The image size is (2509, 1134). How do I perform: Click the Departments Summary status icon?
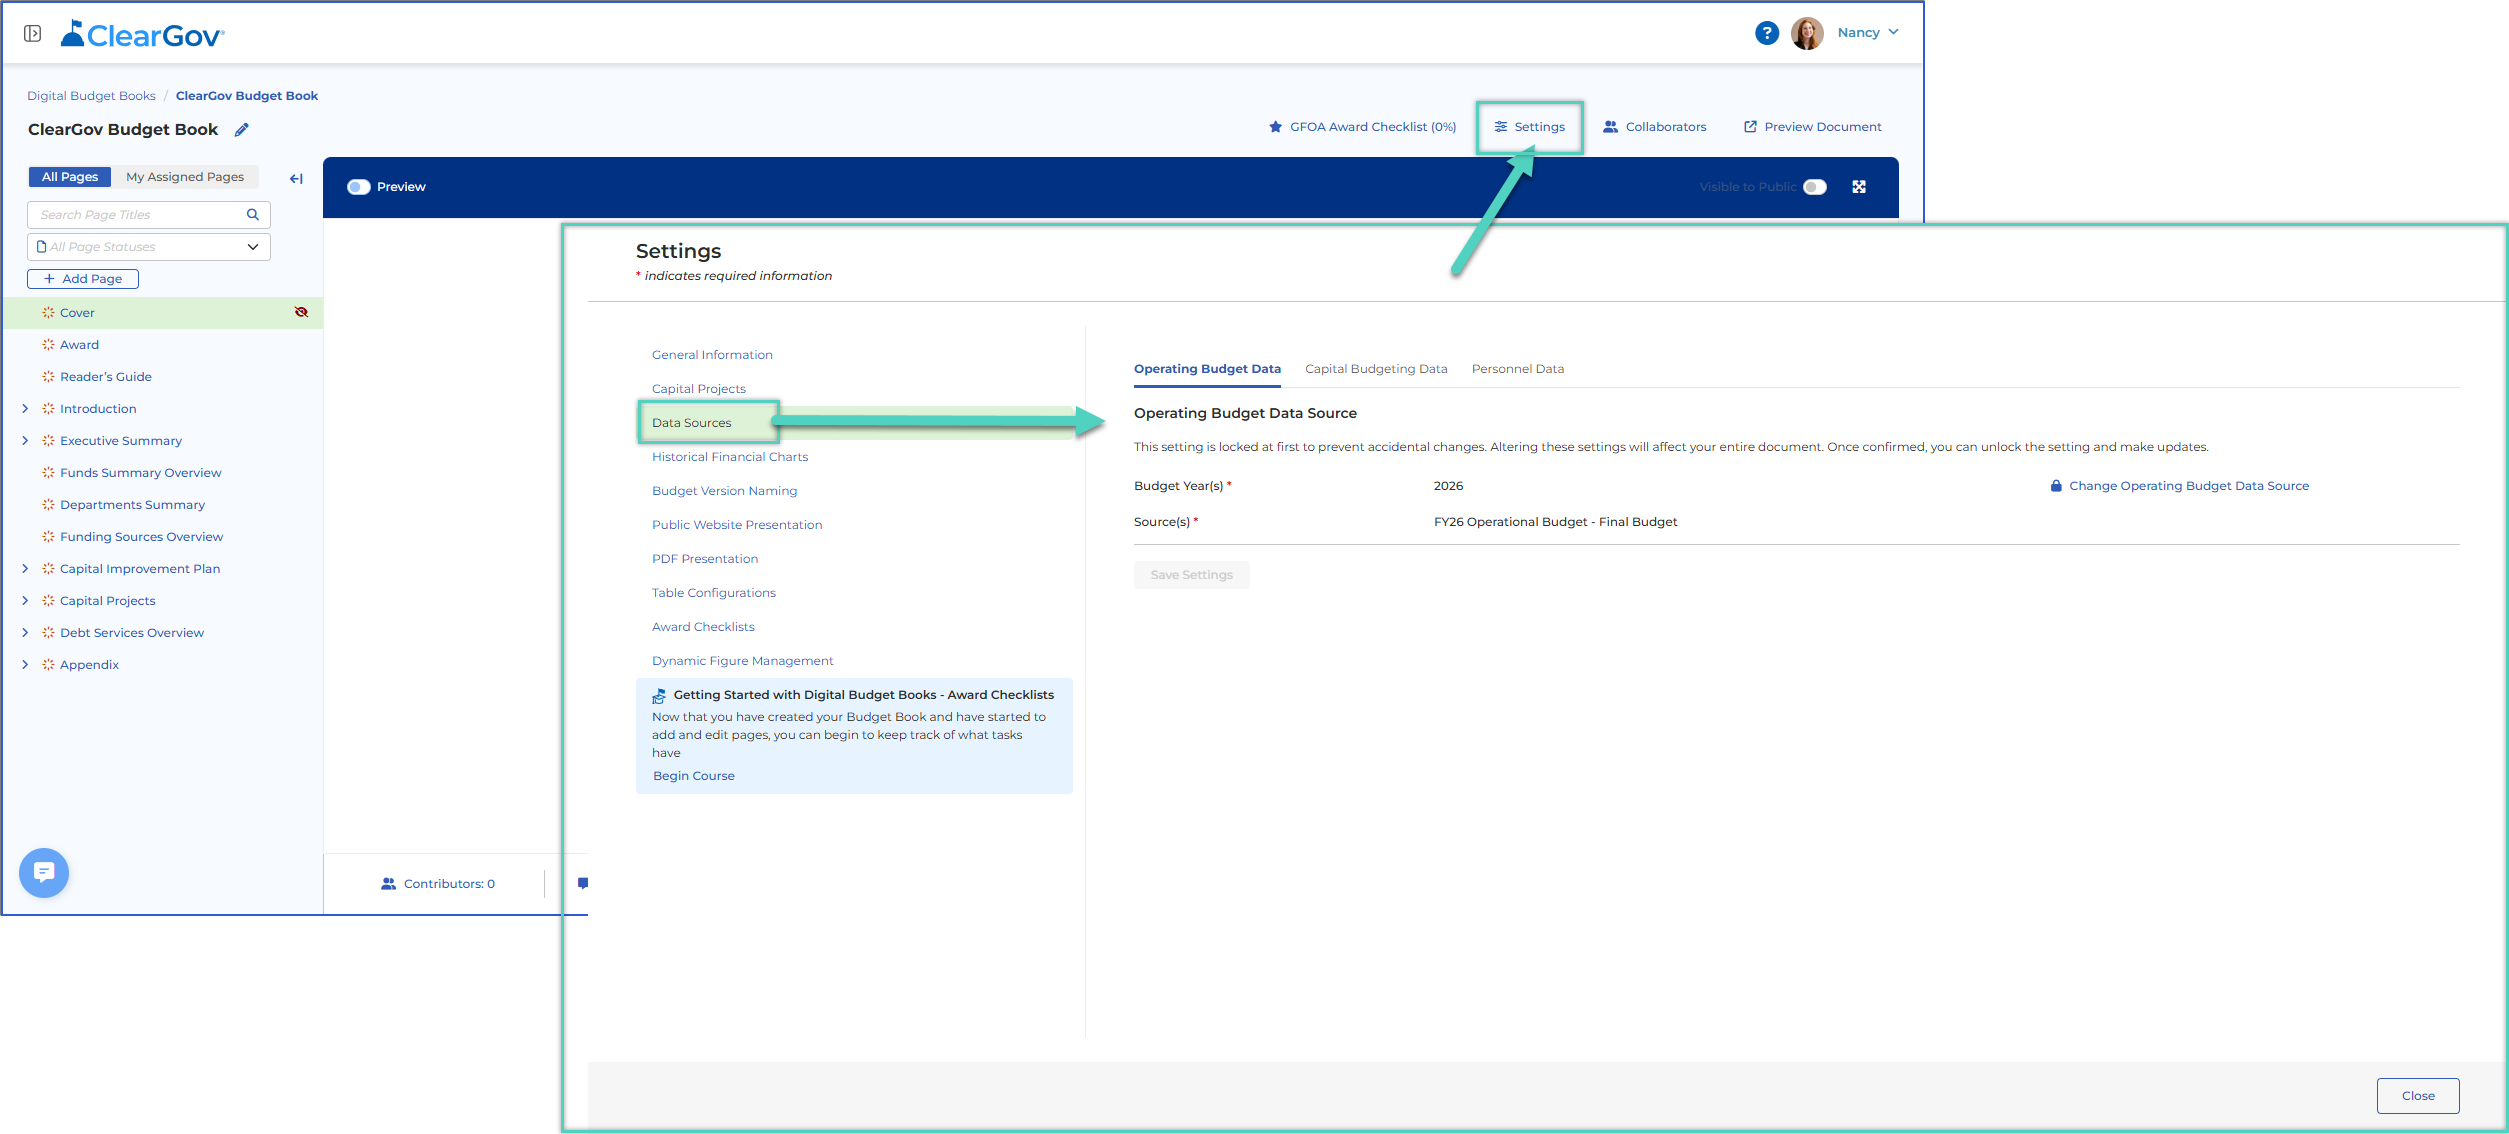tap(48, 505)
